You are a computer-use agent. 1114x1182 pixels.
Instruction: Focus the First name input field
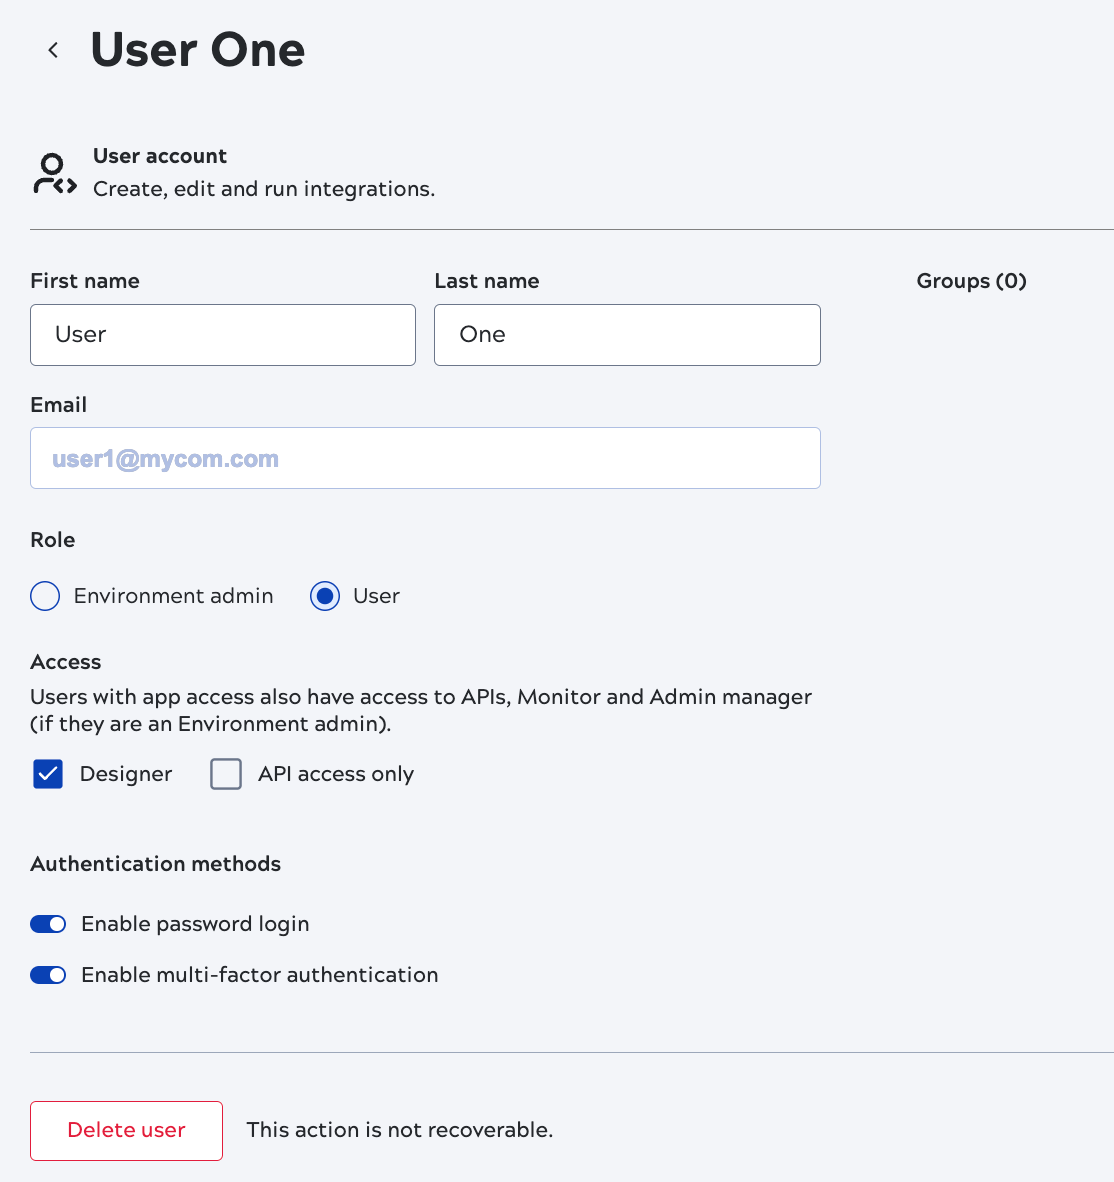[223, 335]
